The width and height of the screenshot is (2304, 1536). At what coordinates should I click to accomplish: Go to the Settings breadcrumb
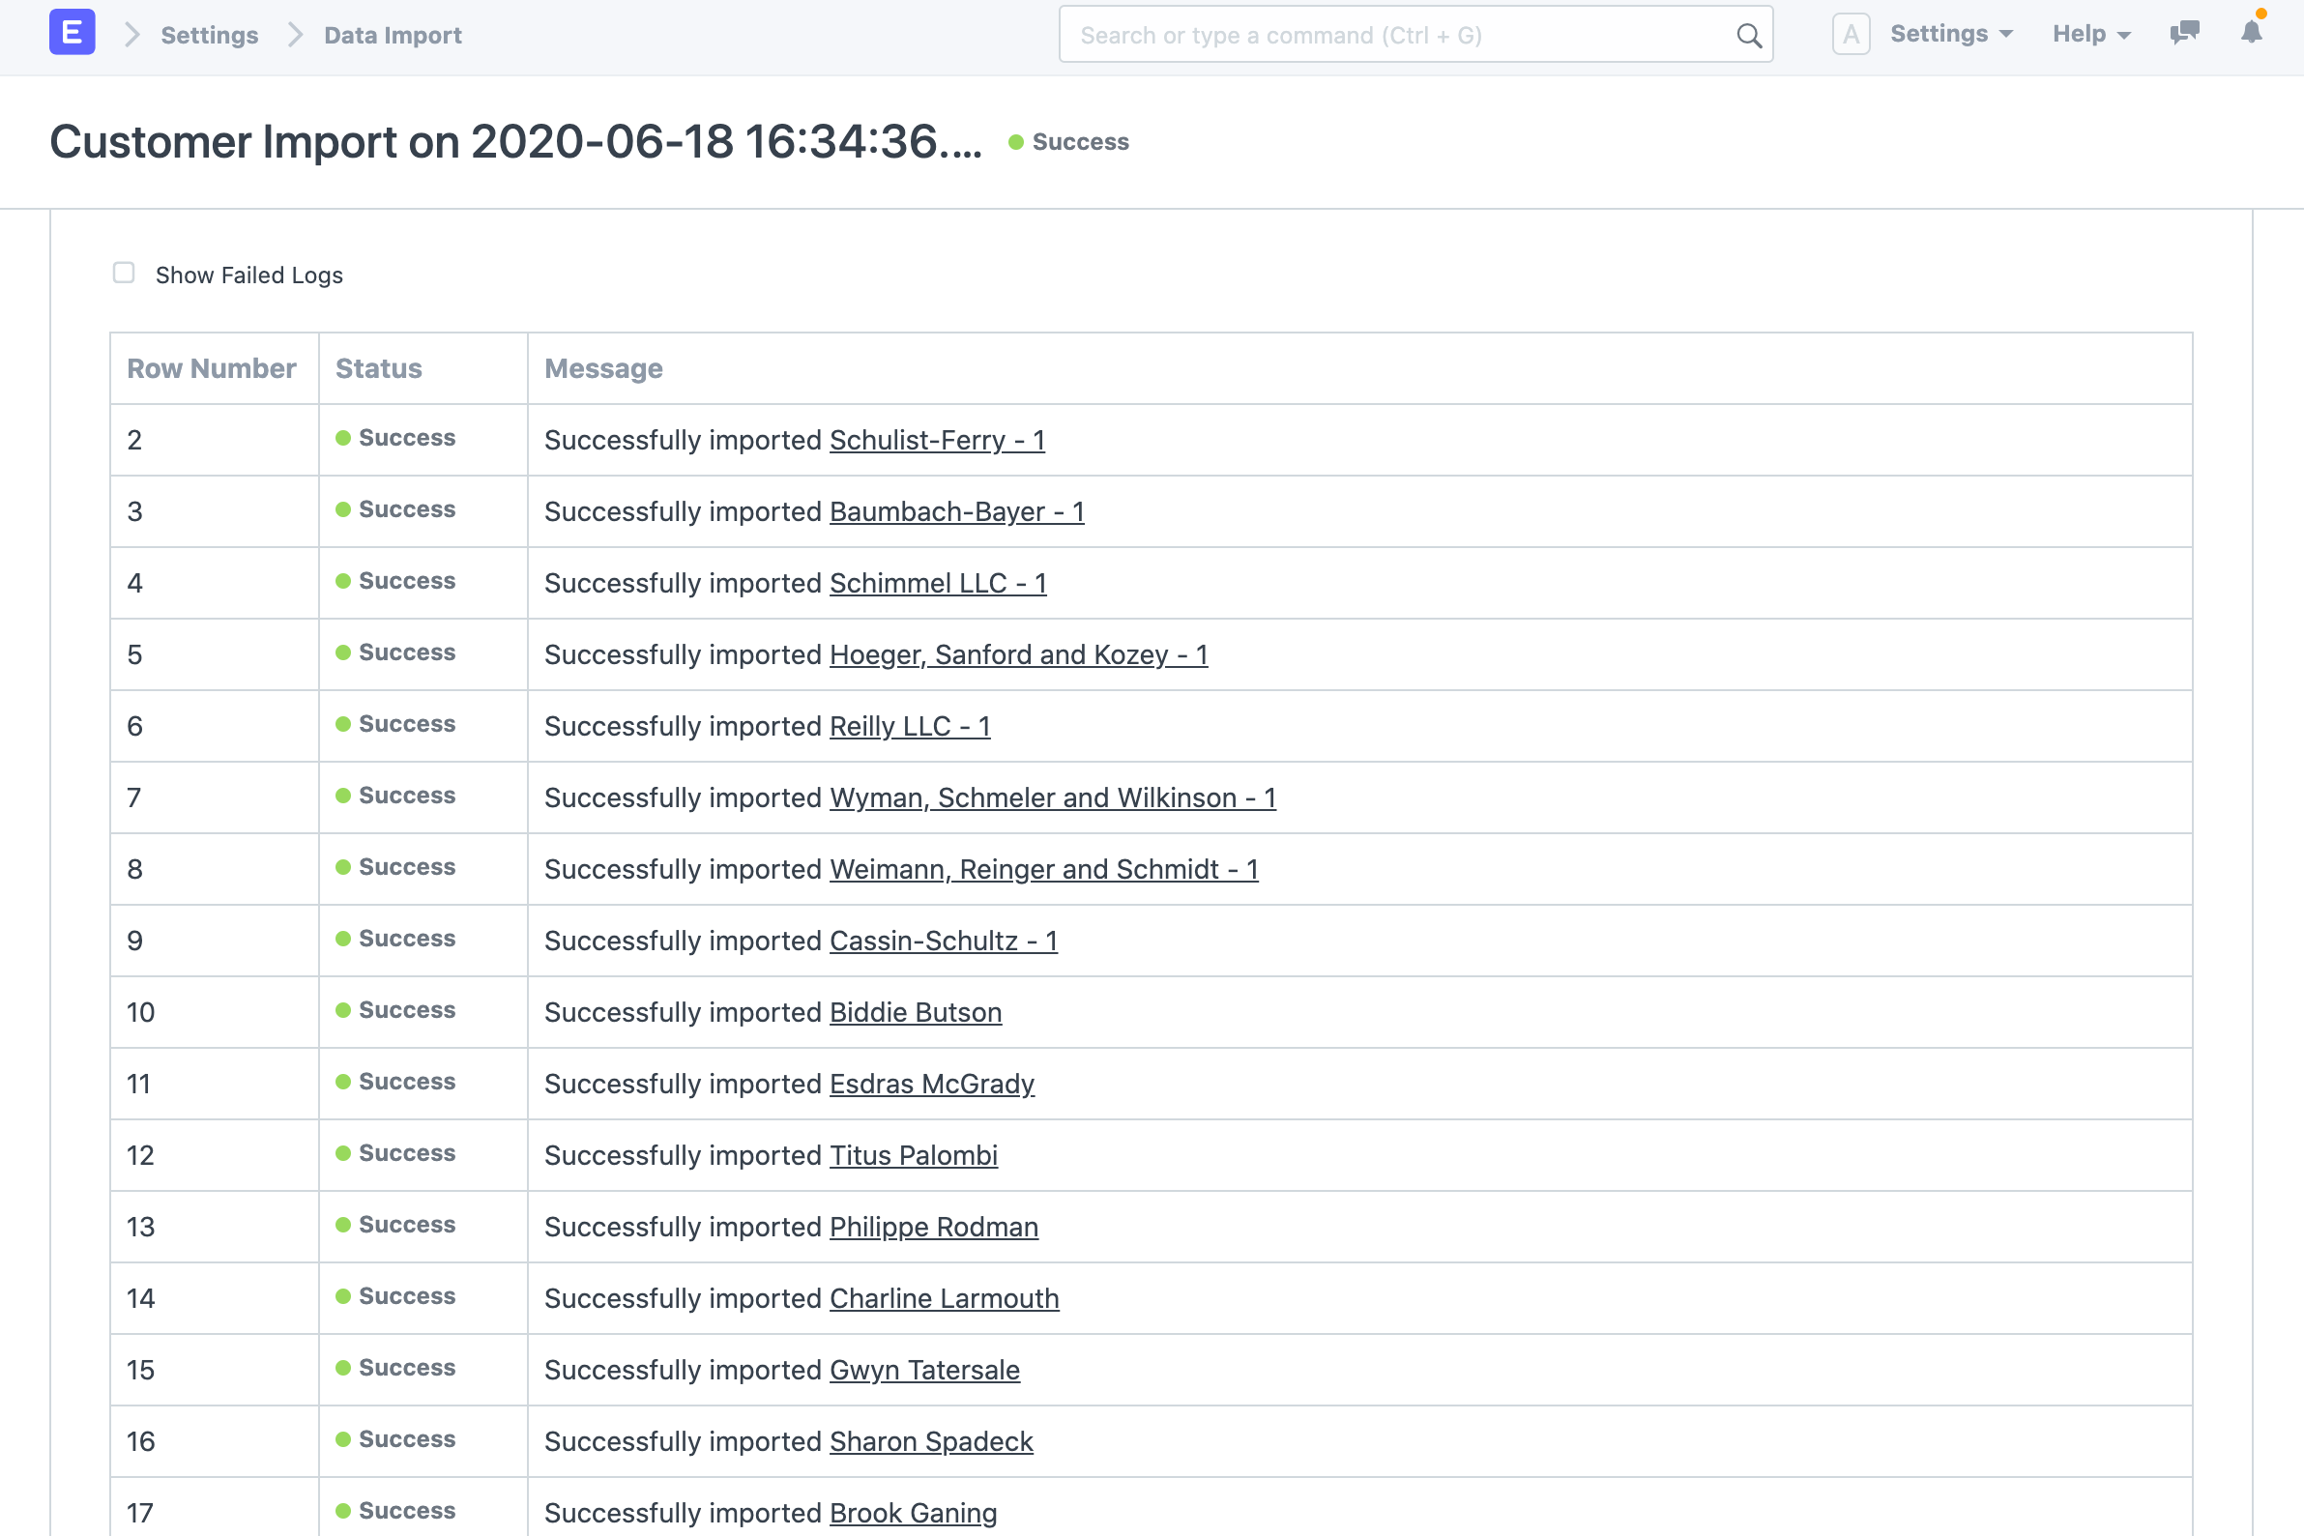tap(209, 35)
